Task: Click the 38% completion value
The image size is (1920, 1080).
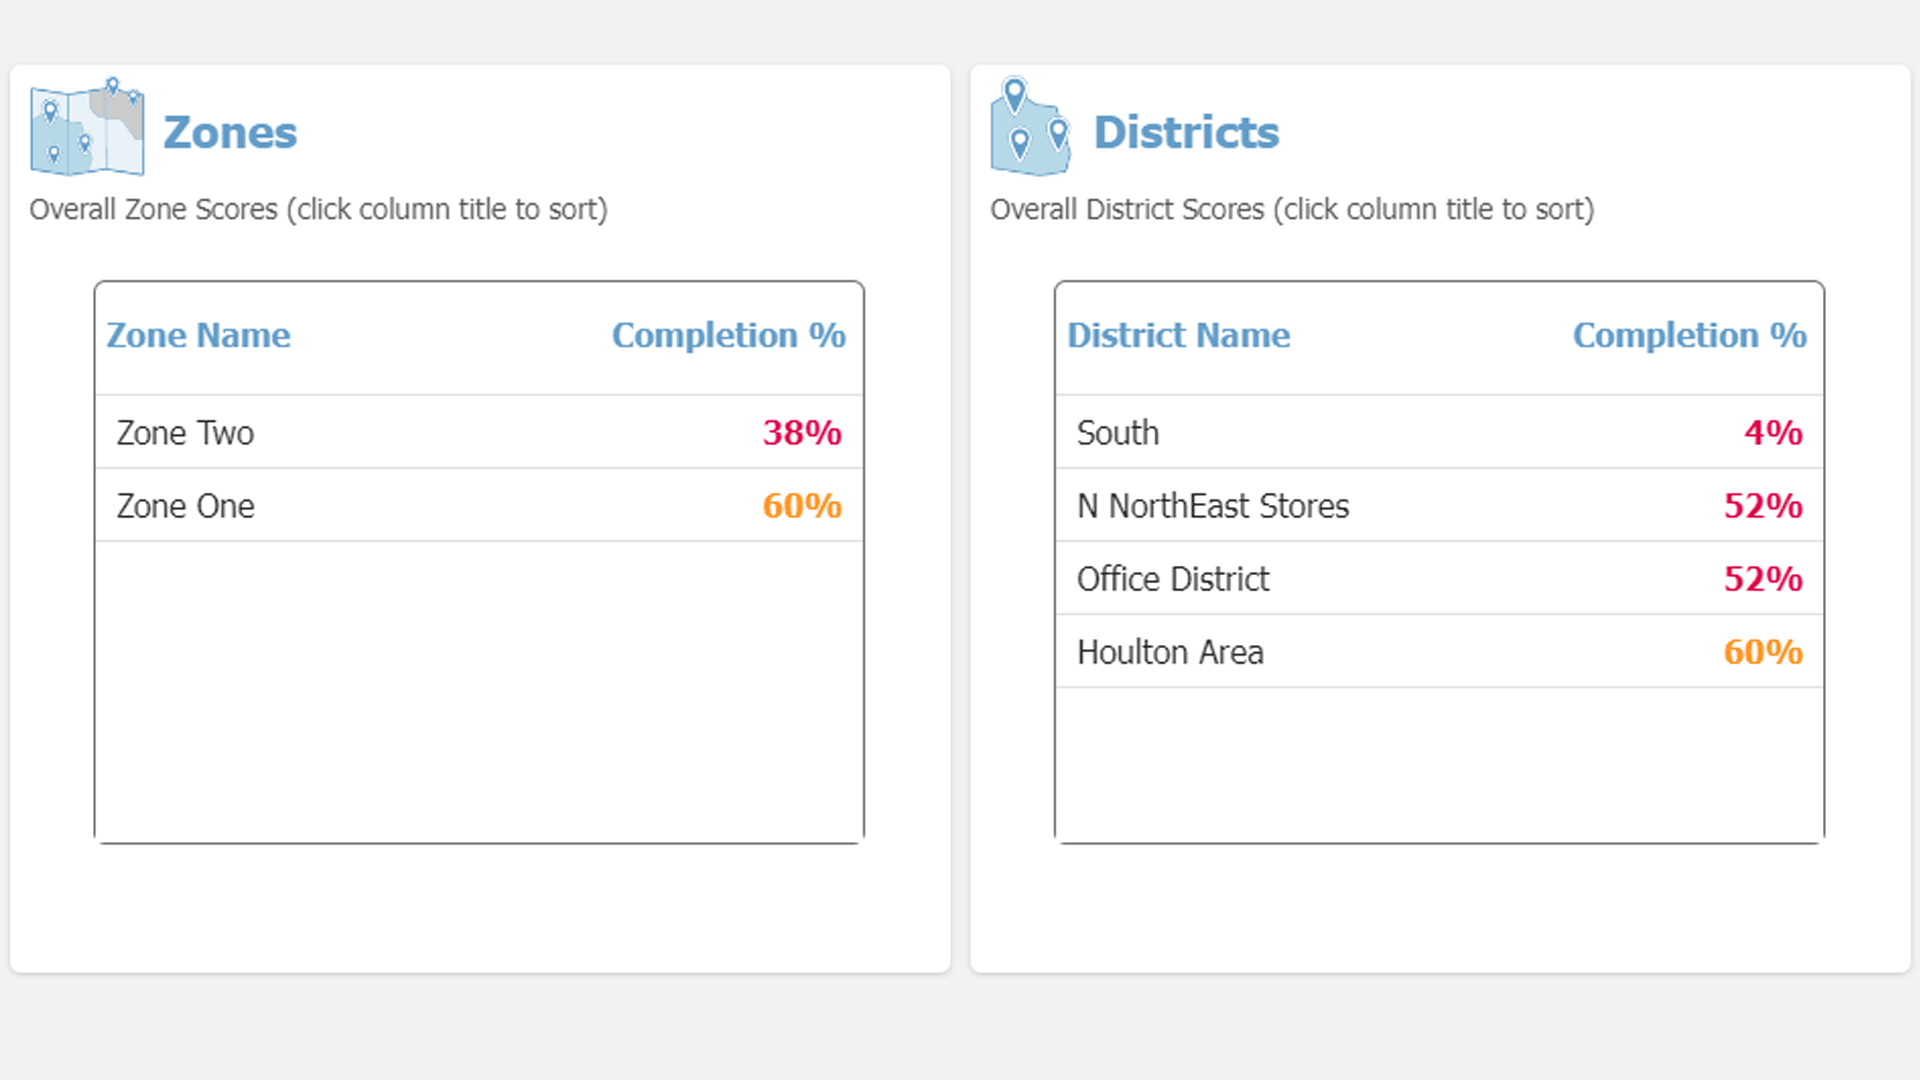Action: click(x=801, y=433)
